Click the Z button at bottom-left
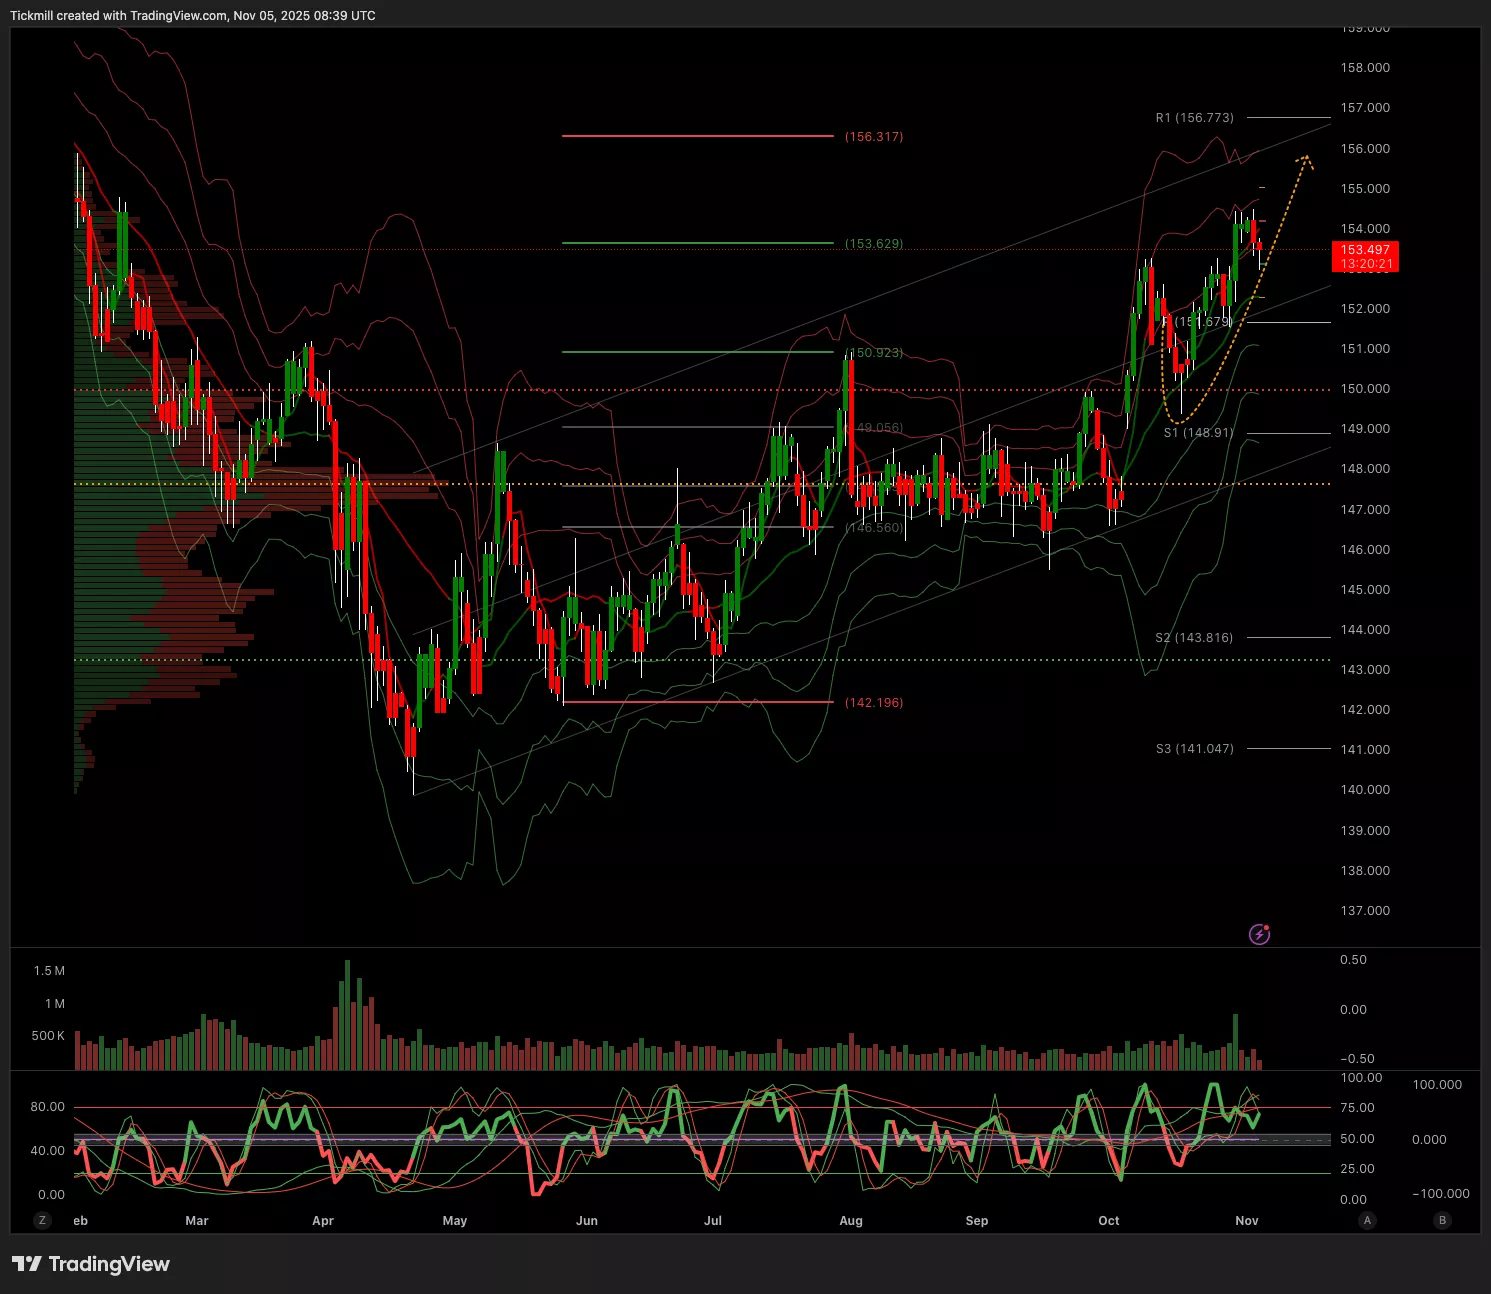 tap(42, 1220)
